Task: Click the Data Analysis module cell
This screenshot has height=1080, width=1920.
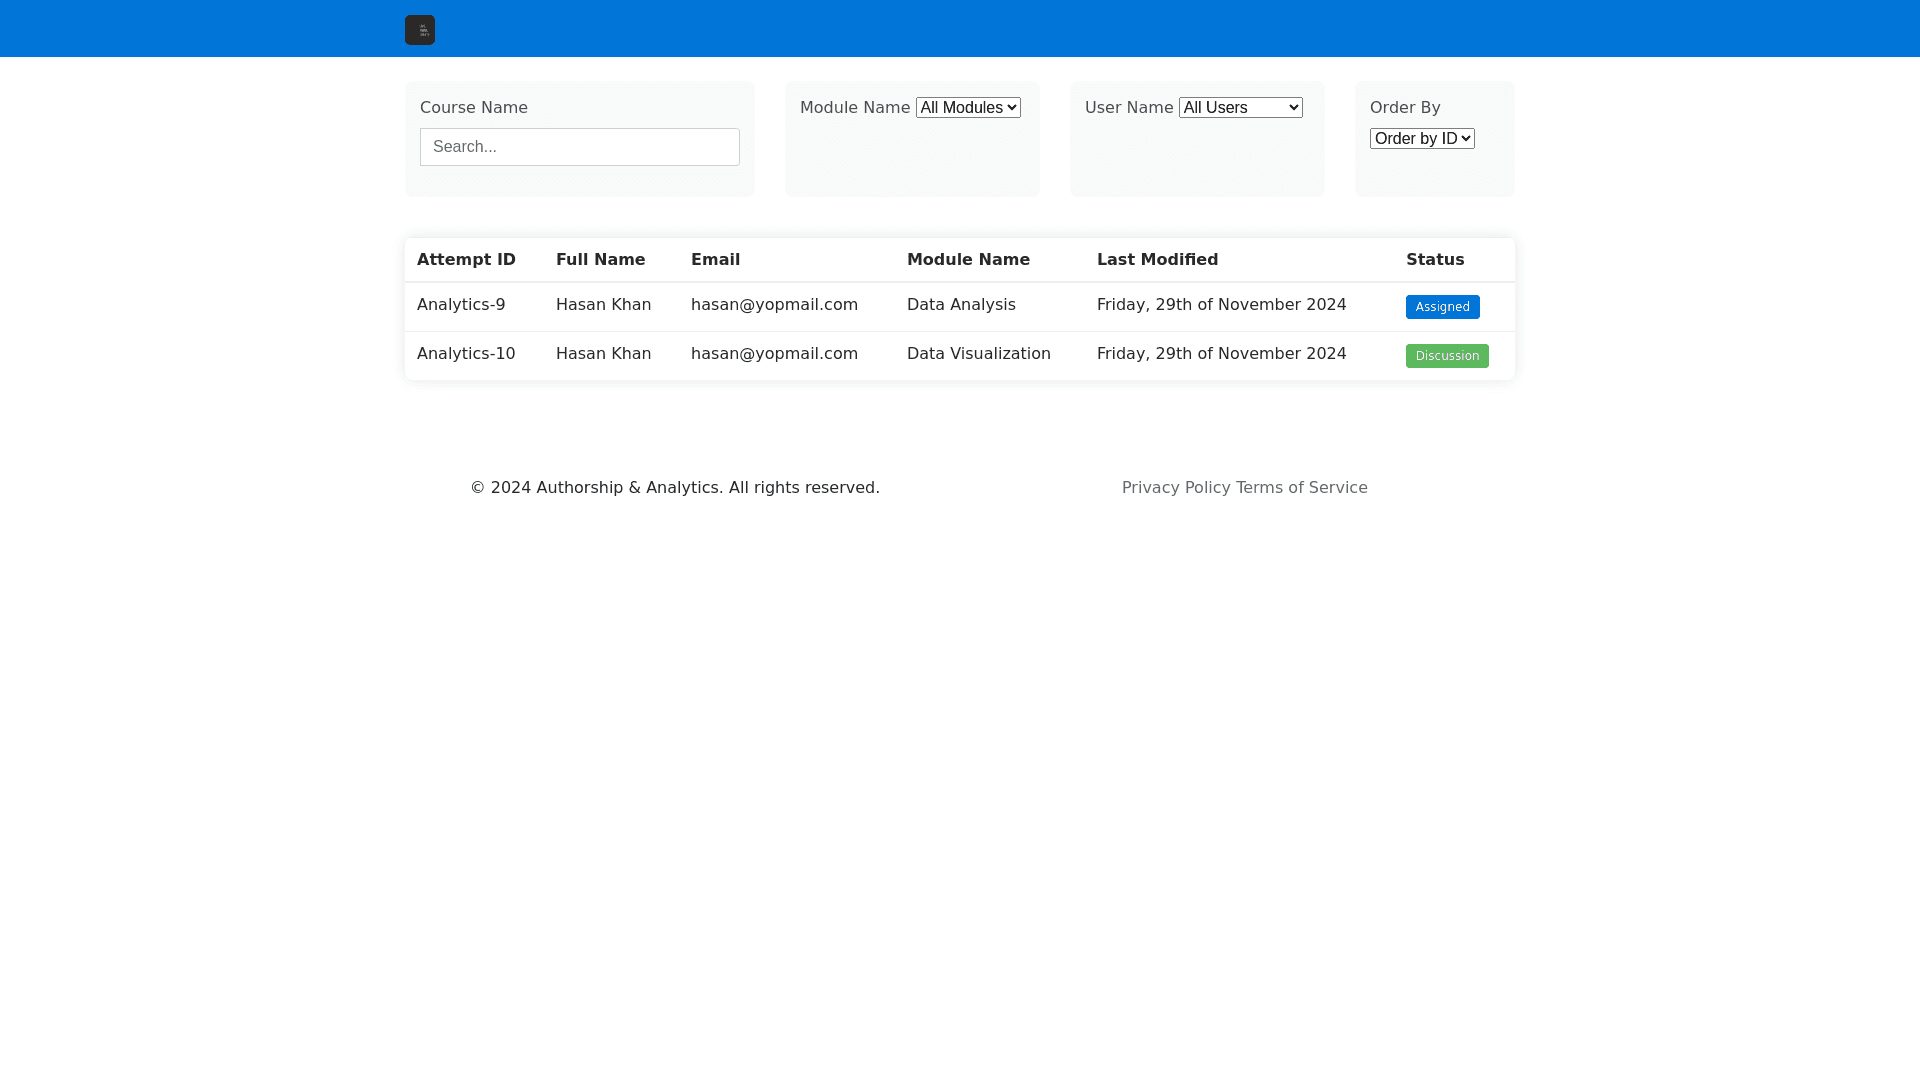Action: click(960, 305)
